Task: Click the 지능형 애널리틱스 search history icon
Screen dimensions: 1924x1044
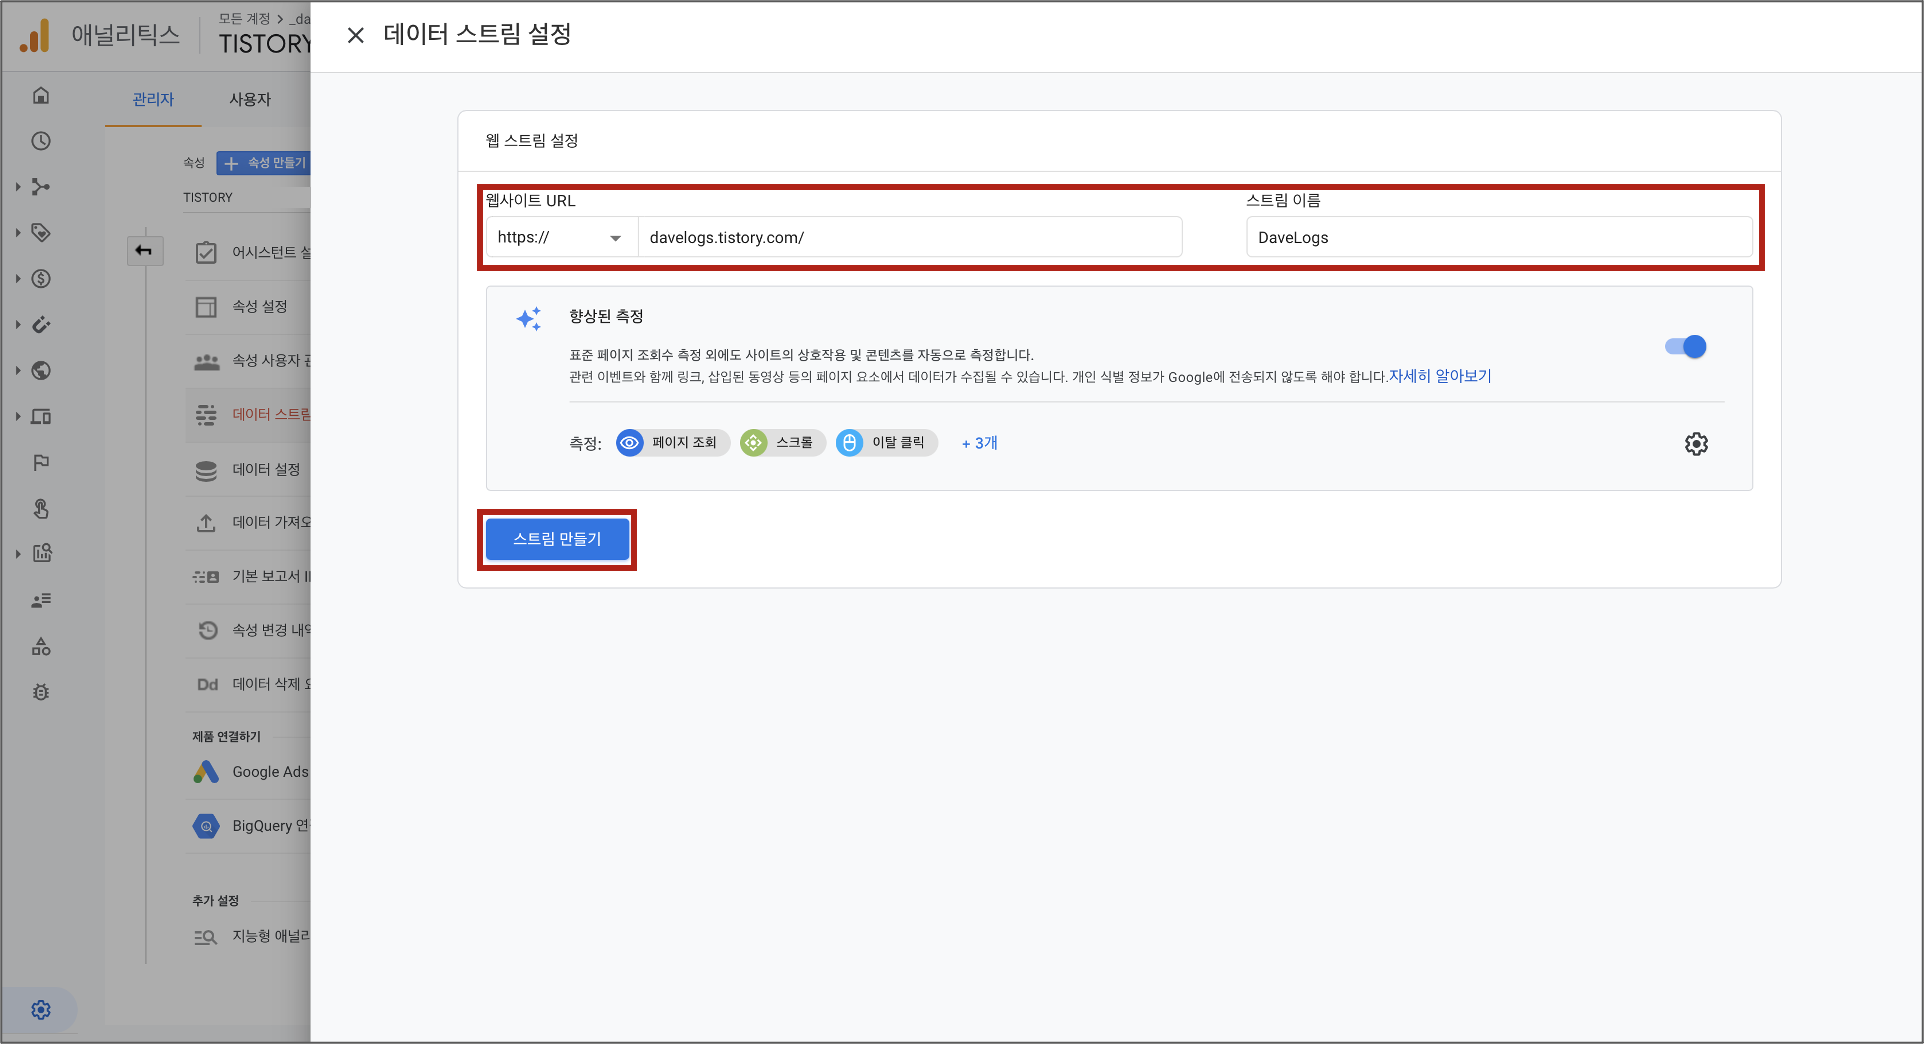Action: [205, 937]
